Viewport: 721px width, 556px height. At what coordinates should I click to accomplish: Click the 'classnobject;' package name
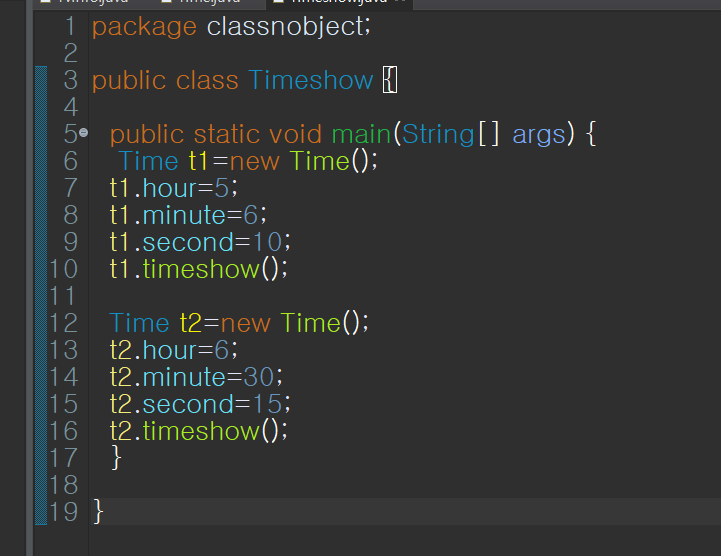point(289,26)
